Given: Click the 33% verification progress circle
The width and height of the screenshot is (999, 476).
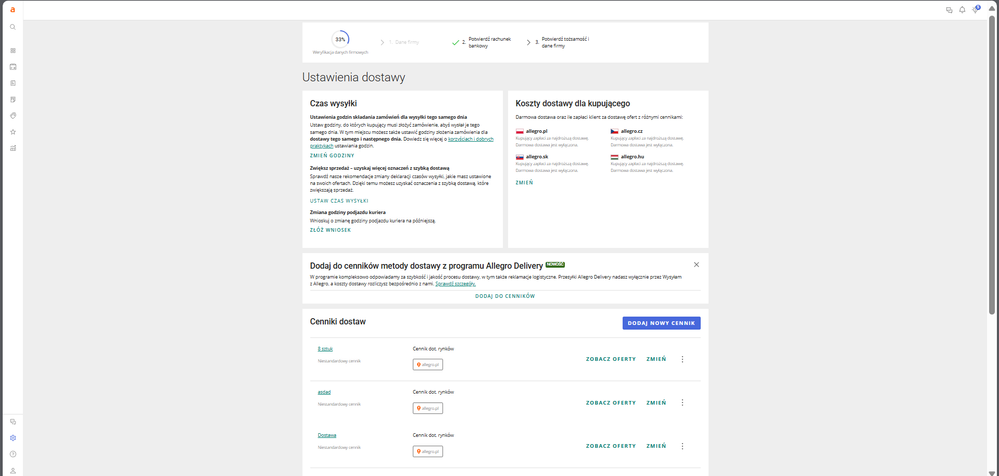Looking at the screenshot, I should (x=340, y=39).
